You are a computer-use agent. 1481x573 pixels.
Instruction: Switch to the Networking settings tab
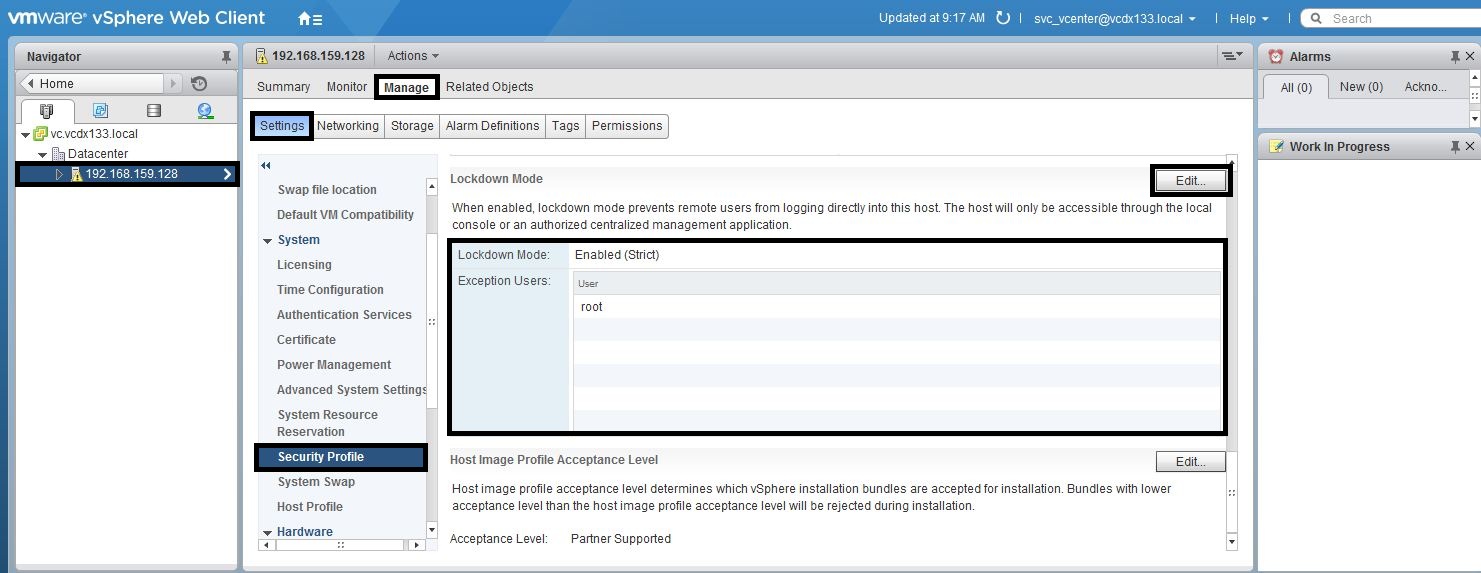[347, 126]
